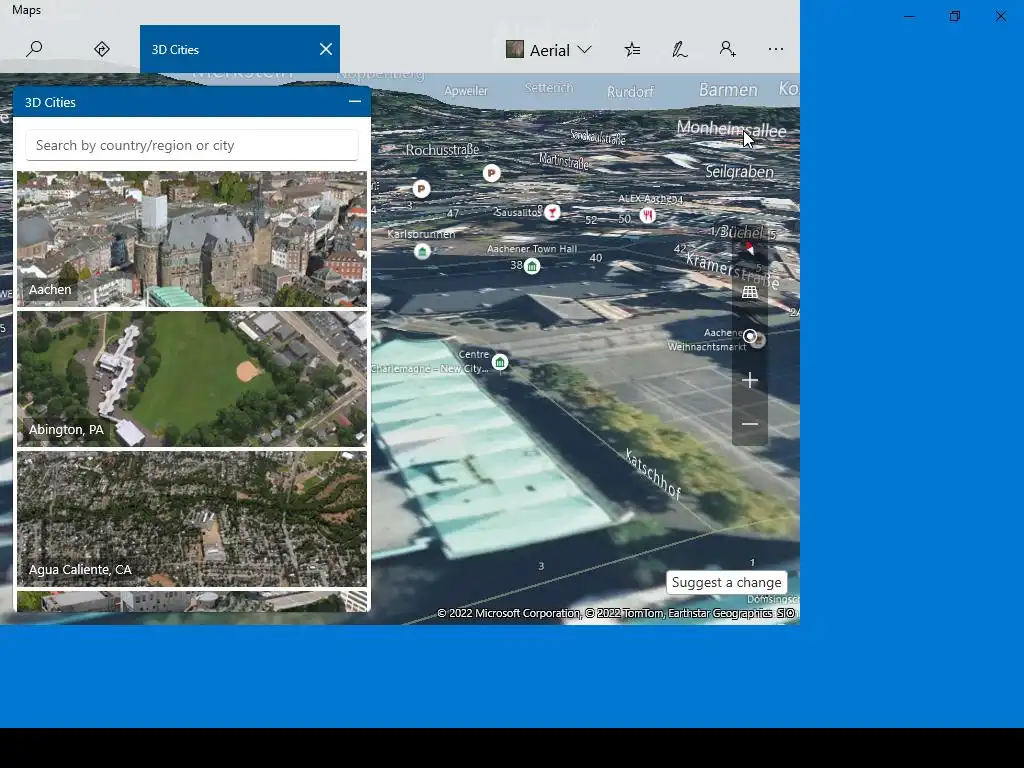Select the Aachen city thumbnail

point(192,239)
